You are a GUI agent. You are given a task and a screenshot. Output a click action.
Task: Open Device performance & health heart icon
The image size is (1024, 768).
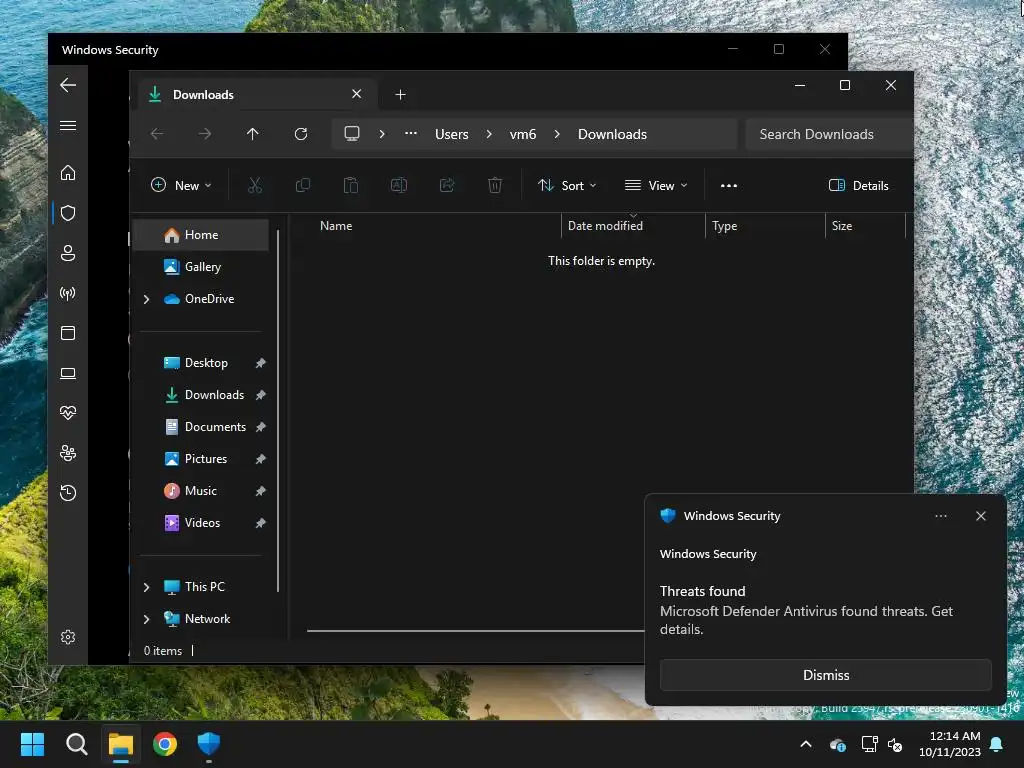(x=68, y=413)
